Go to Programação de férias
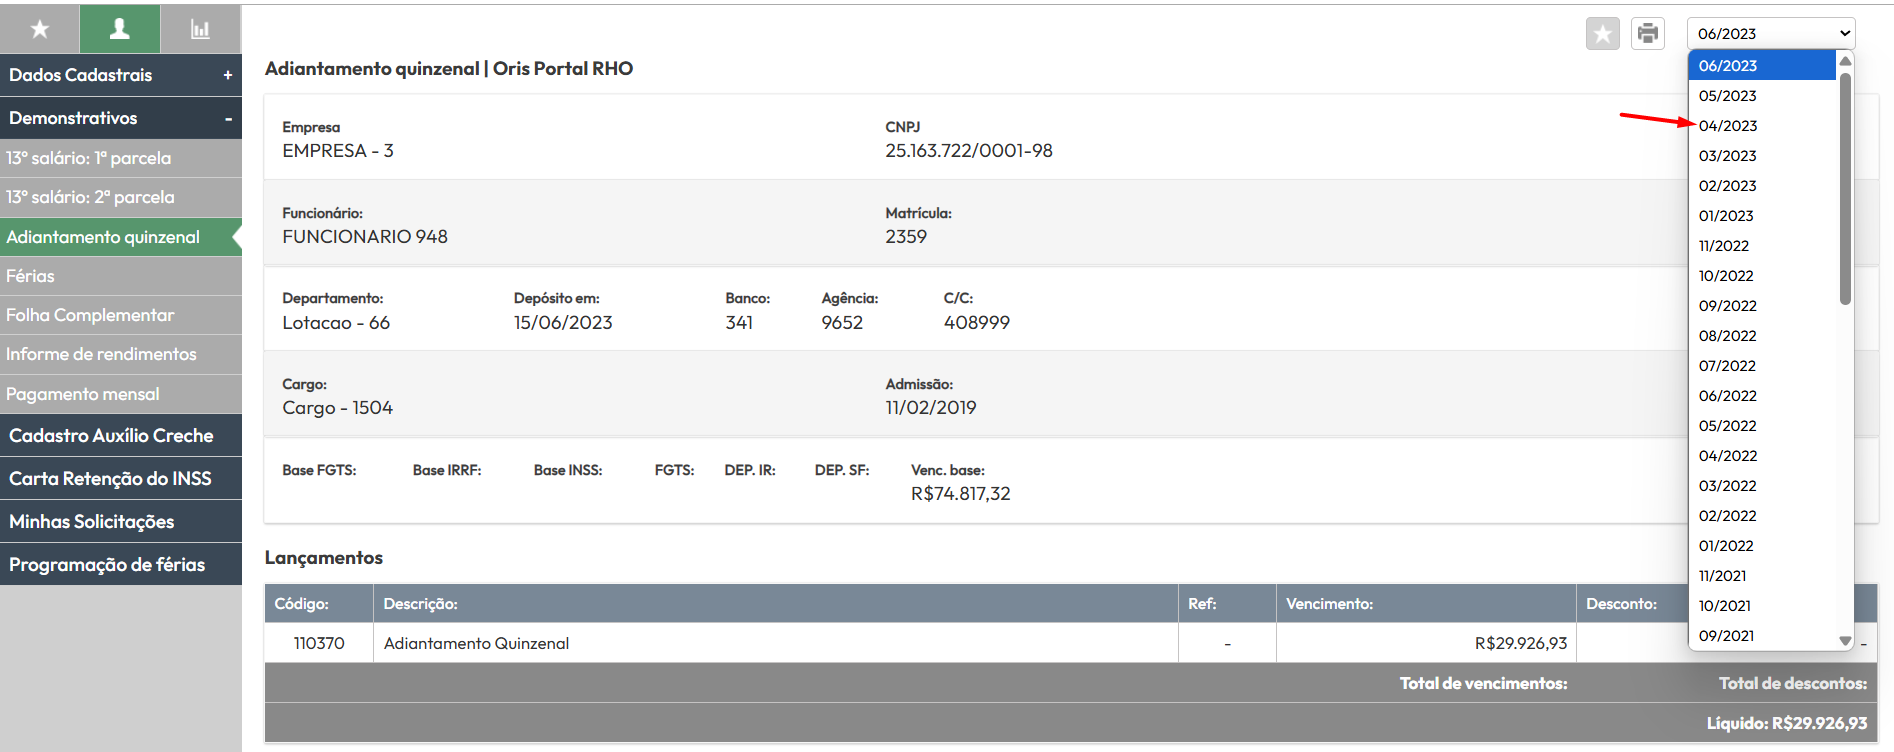This screenshot has width=1894, height=752. 107,565
